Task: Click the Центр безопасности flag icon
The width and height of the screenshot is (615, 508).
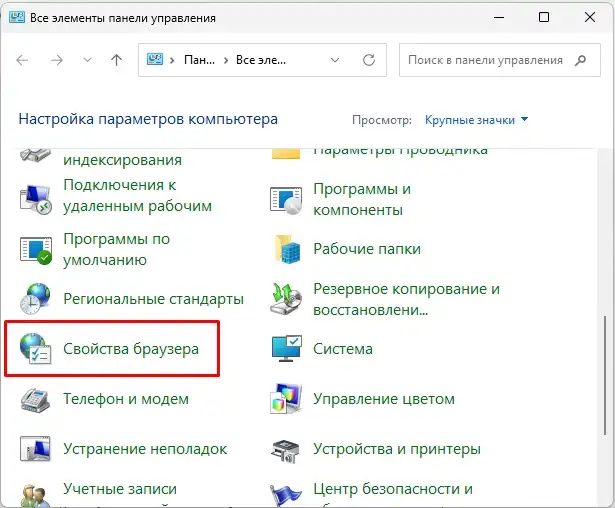Action: [x=286, y=496]
